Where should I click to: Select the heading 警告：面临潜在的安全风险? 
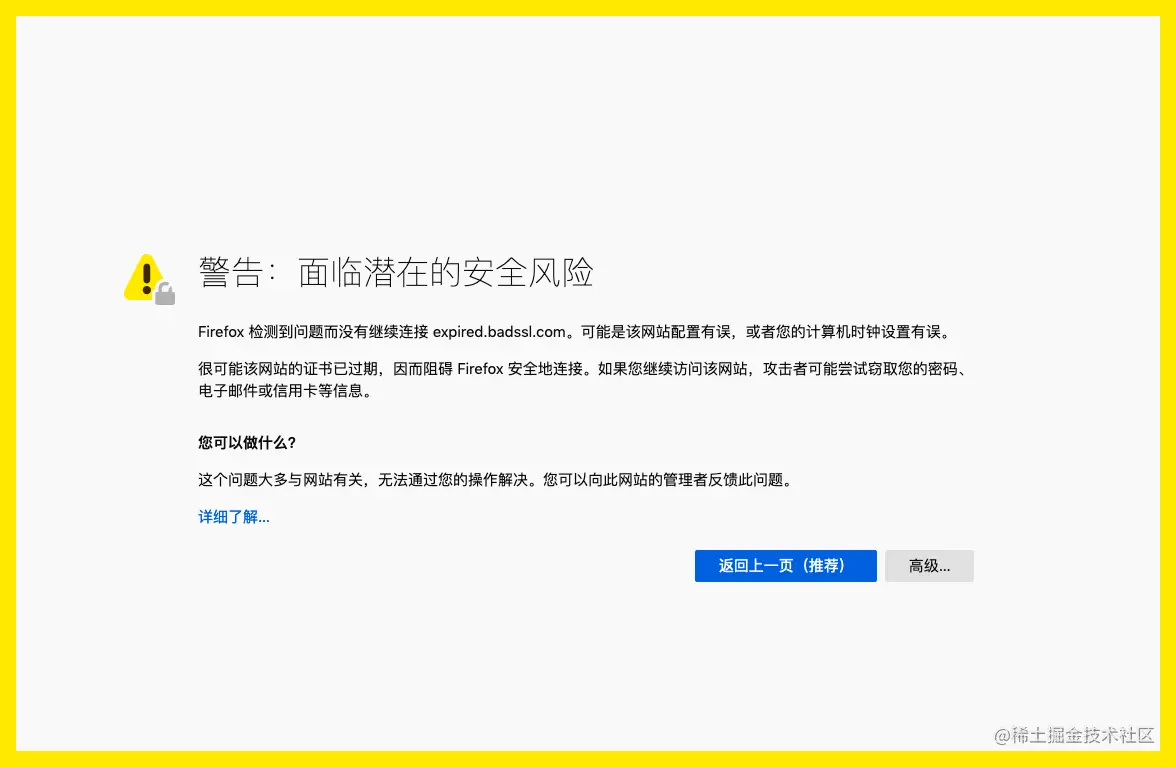[x=396, y=272]
